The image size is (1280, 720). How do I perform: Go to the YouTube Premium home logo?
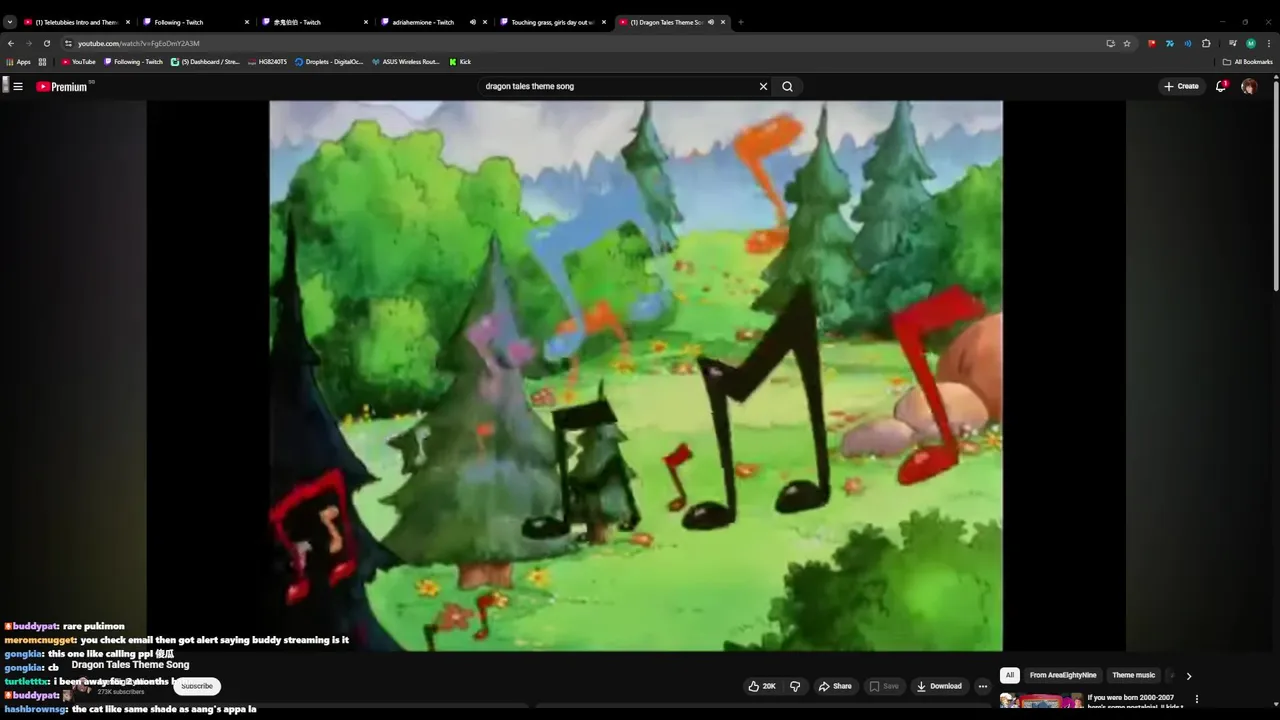coord(63,87)
